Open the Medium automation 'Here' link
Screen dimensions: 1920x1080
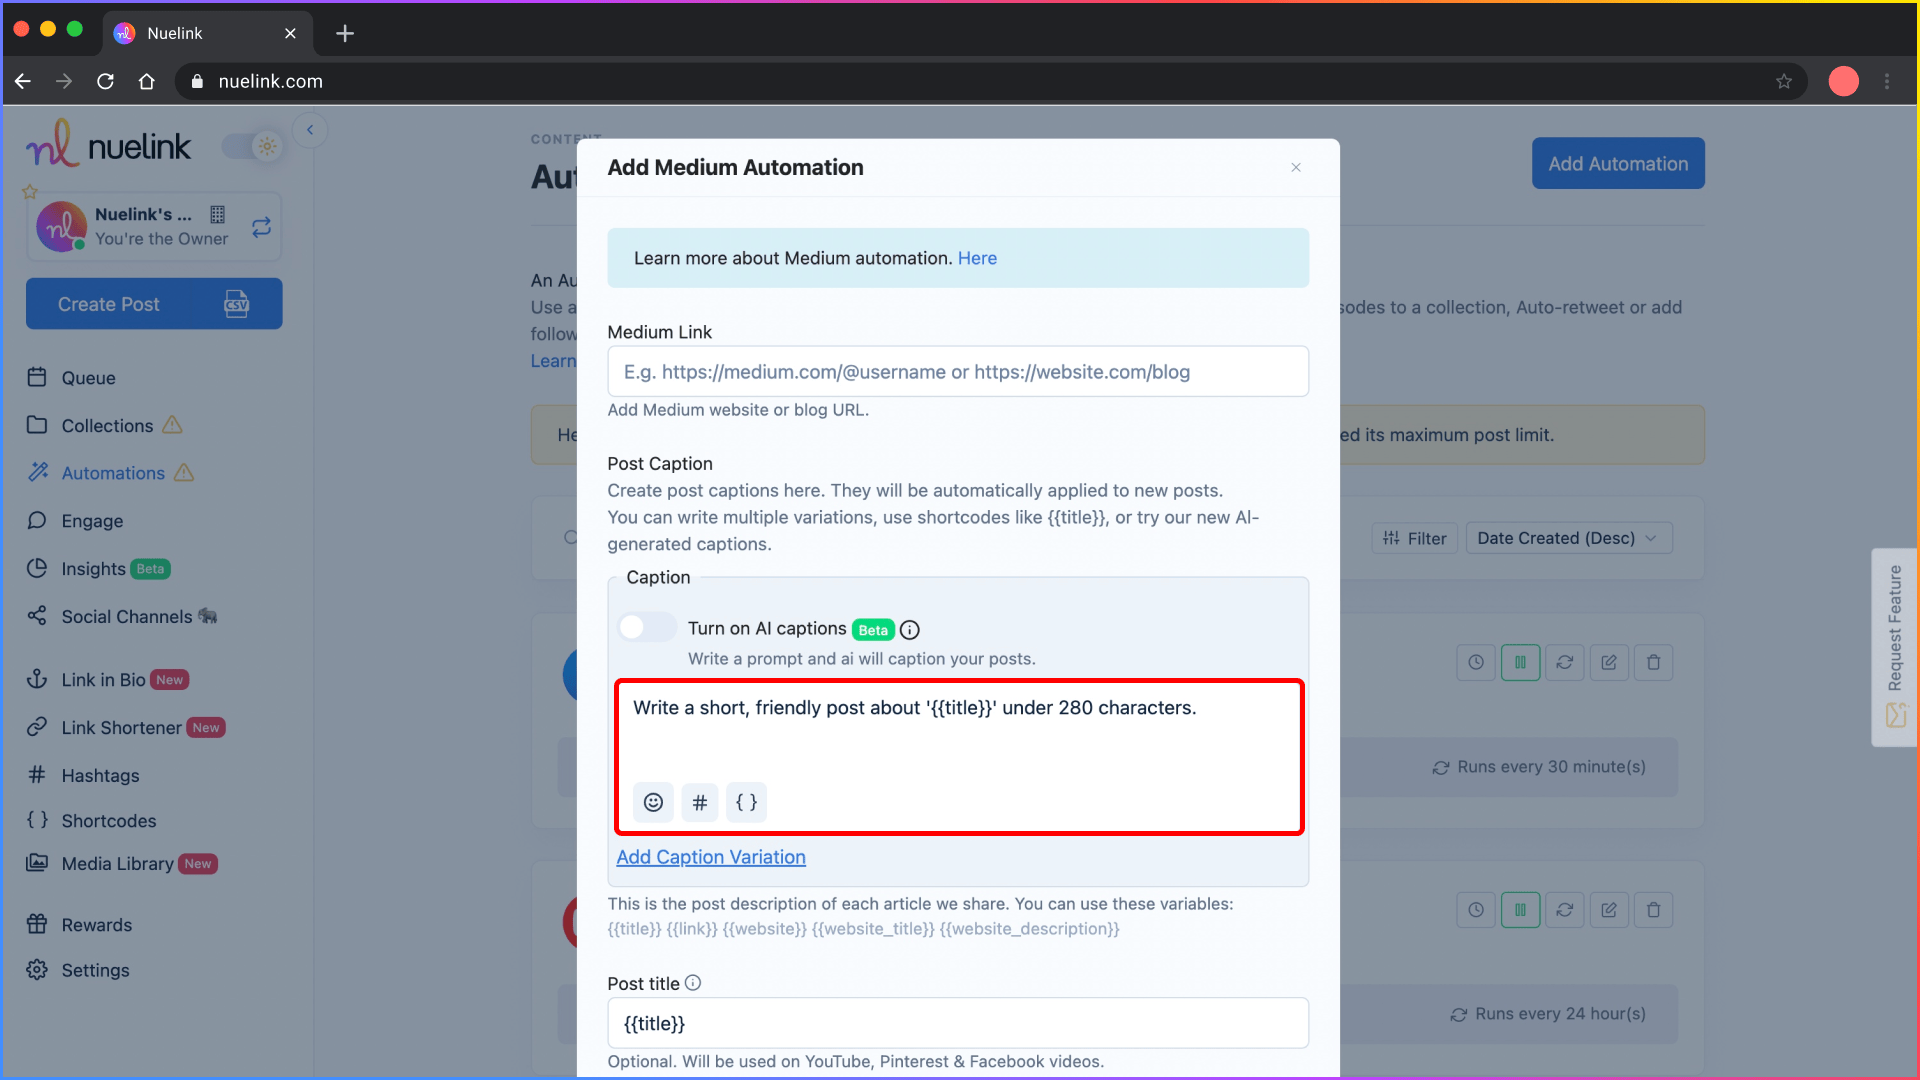point(977,258)
